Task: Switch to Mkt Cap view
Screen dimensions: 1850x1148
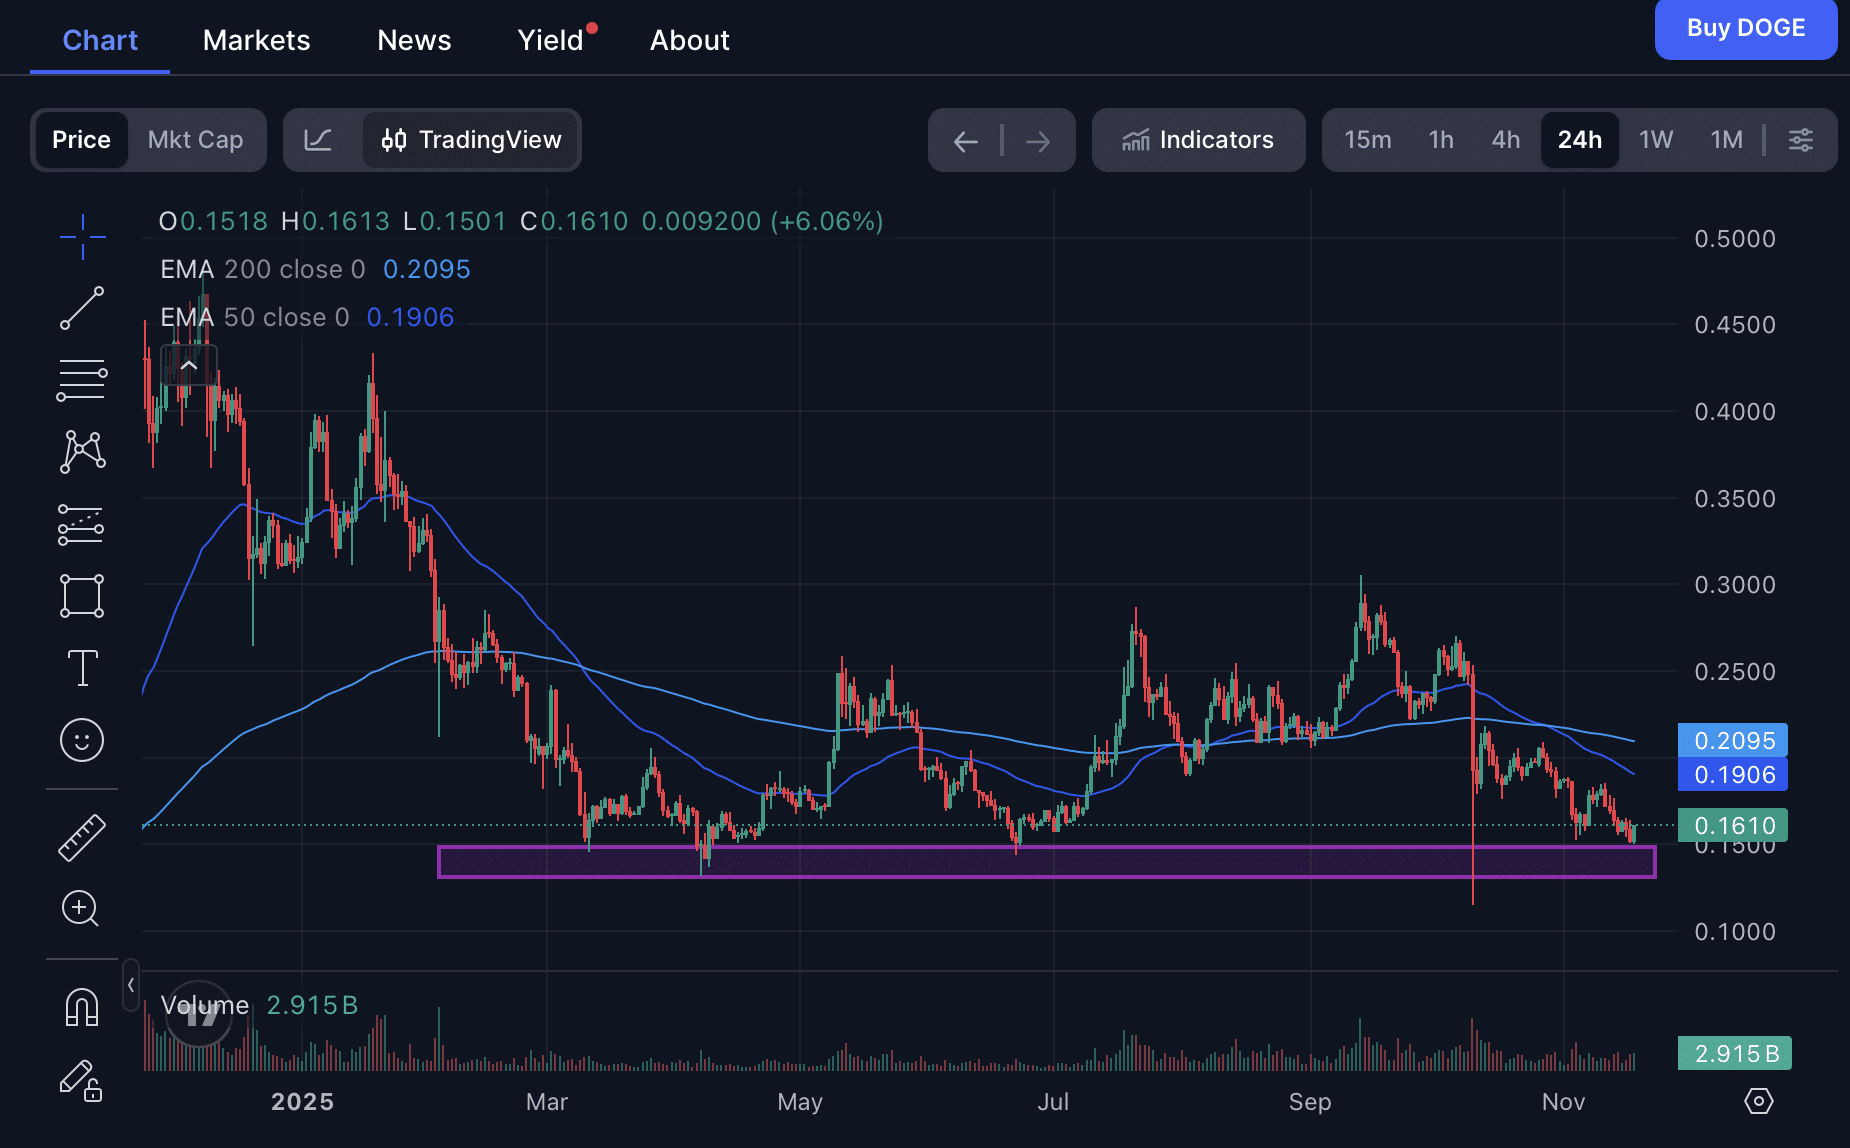Action: pos(195,140)
